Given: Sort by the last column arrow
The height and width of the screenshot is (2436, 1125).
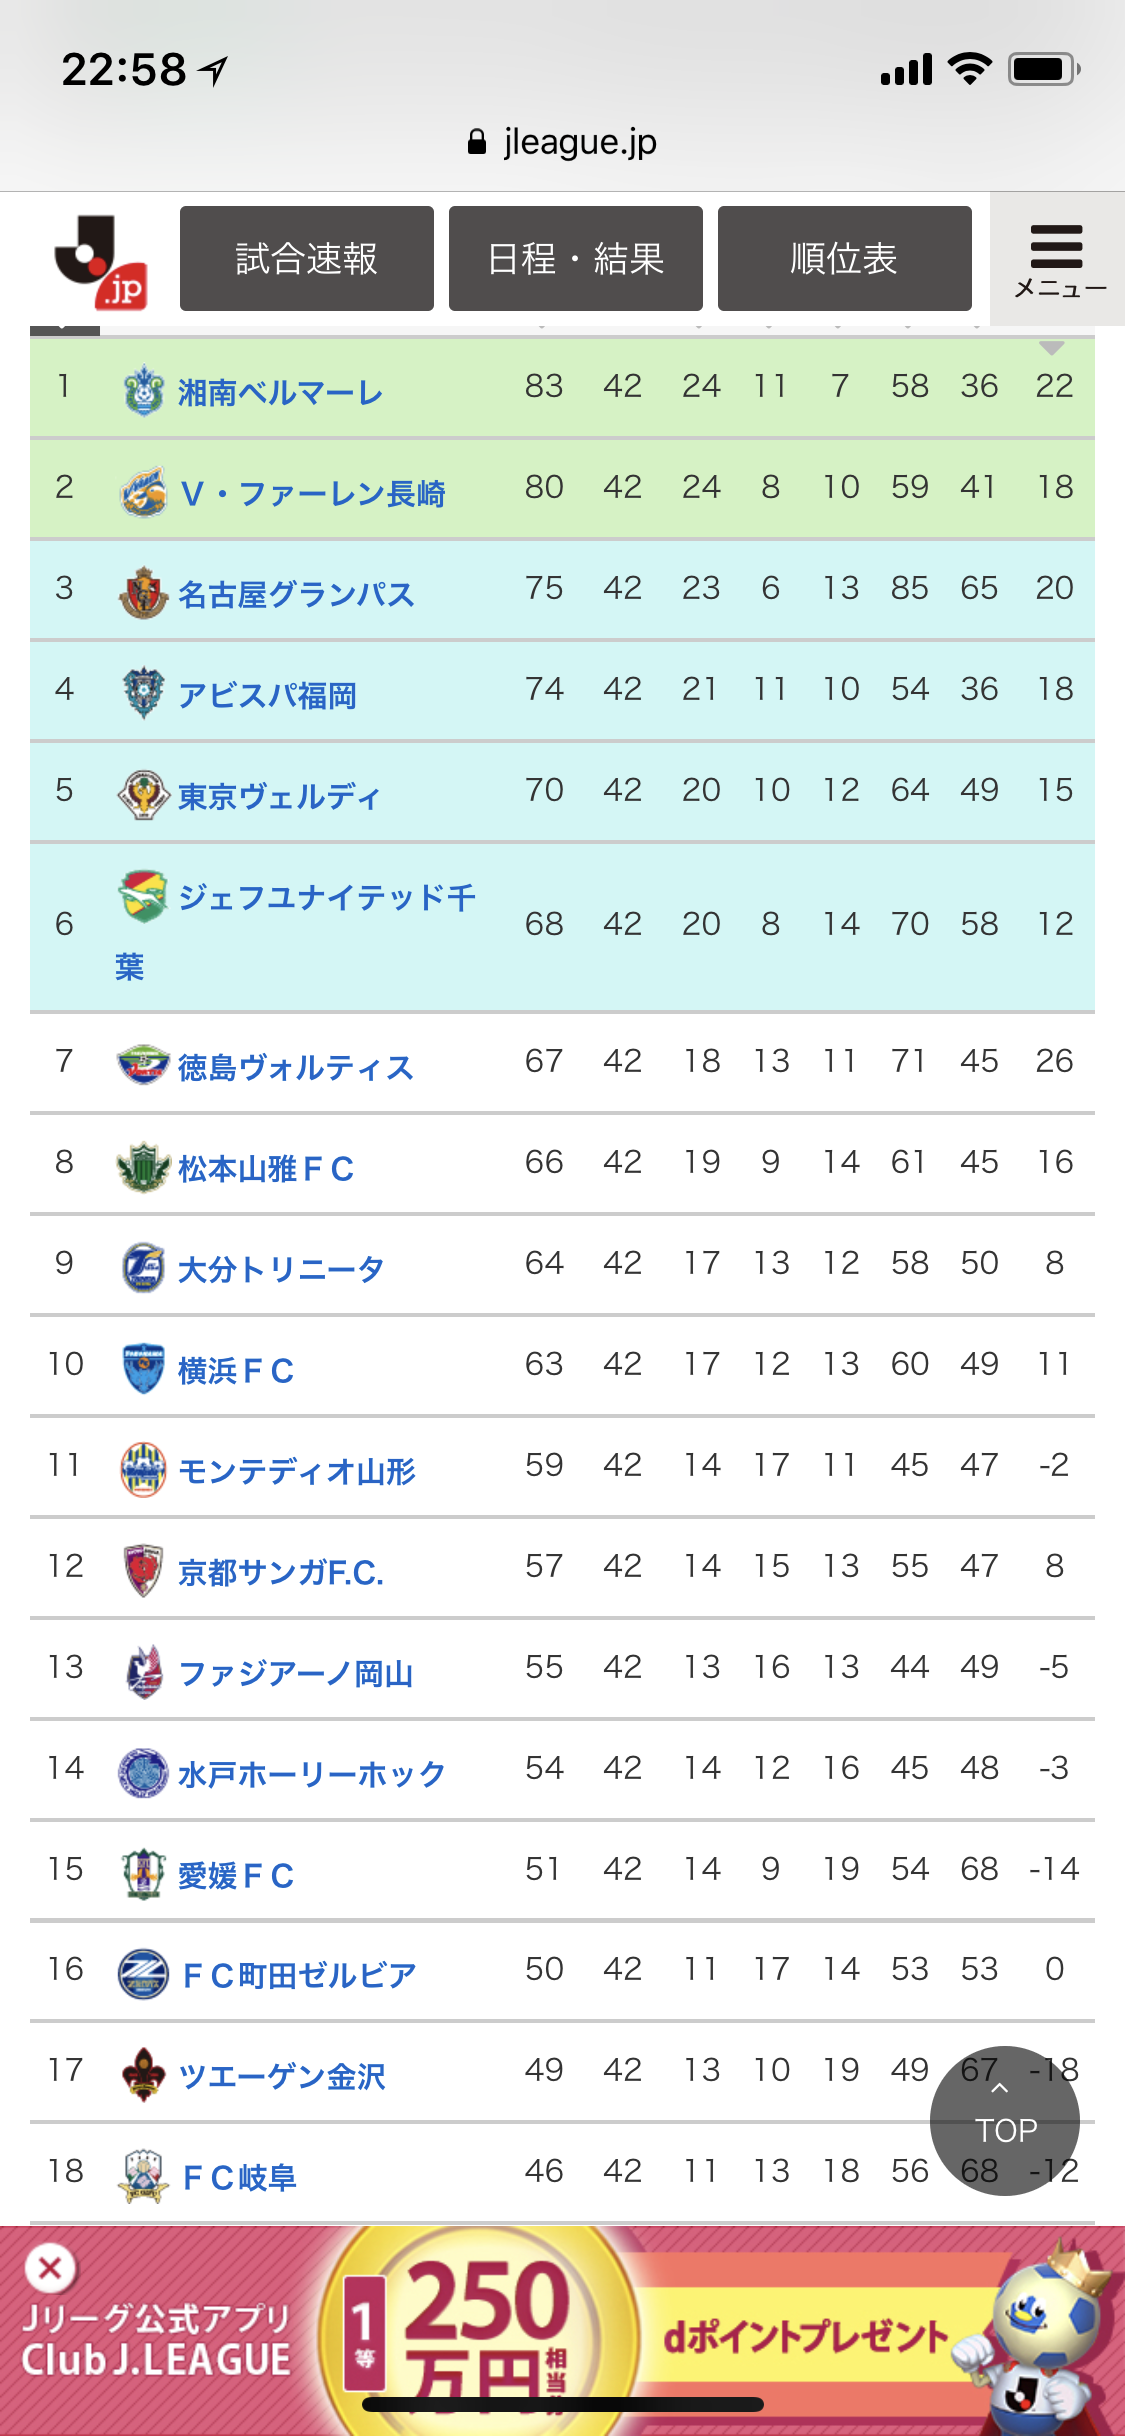Looking at the screenshot, I should pyautogui.click(x=1051, y=346).
